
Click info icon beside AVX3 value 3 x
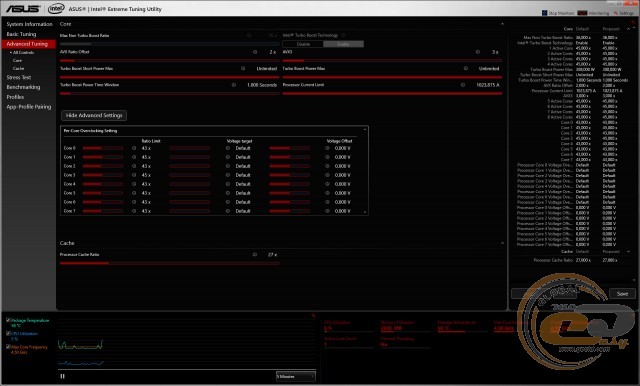pyautogui.click(x=478, y=52)
